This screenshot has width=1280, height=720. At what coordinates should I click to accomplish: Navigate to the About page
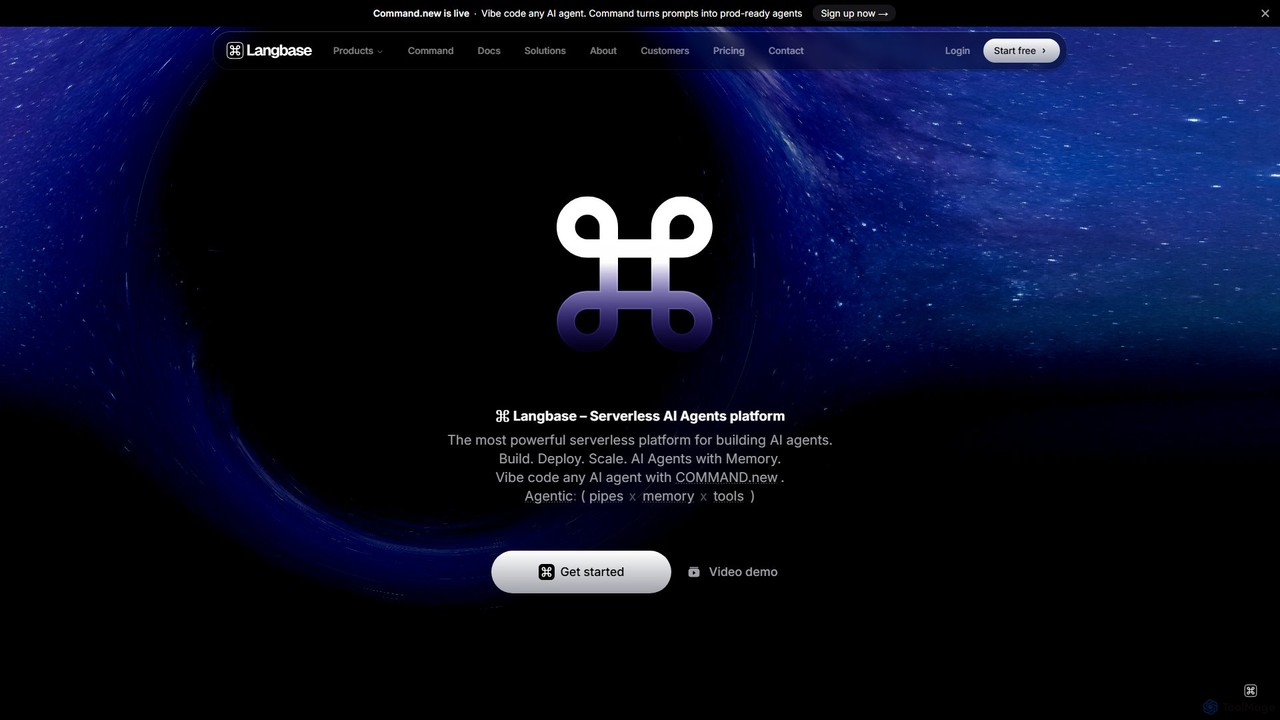603,51
